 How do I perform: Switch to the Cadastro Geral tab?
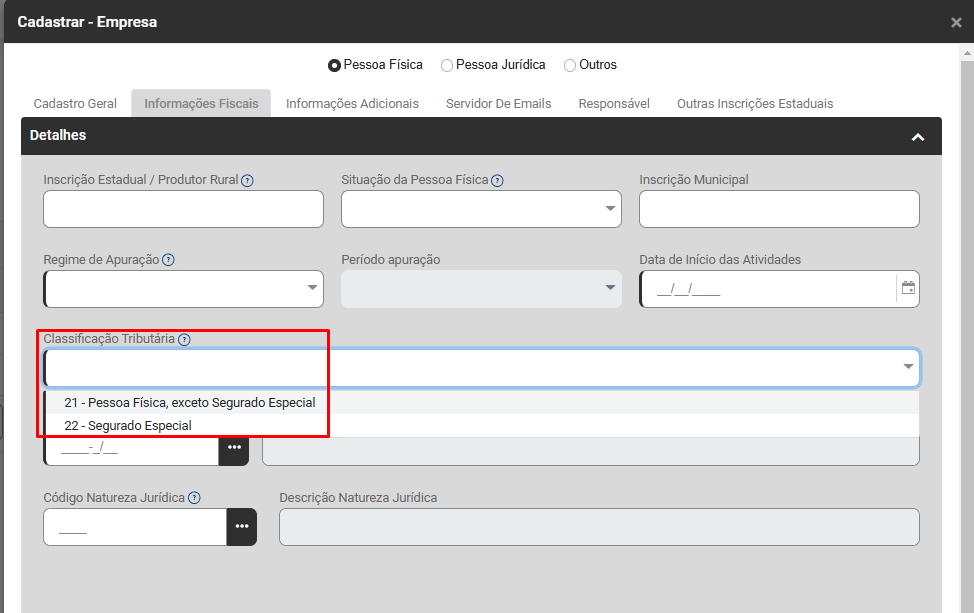pyautogui.click(x=75, y=104)
